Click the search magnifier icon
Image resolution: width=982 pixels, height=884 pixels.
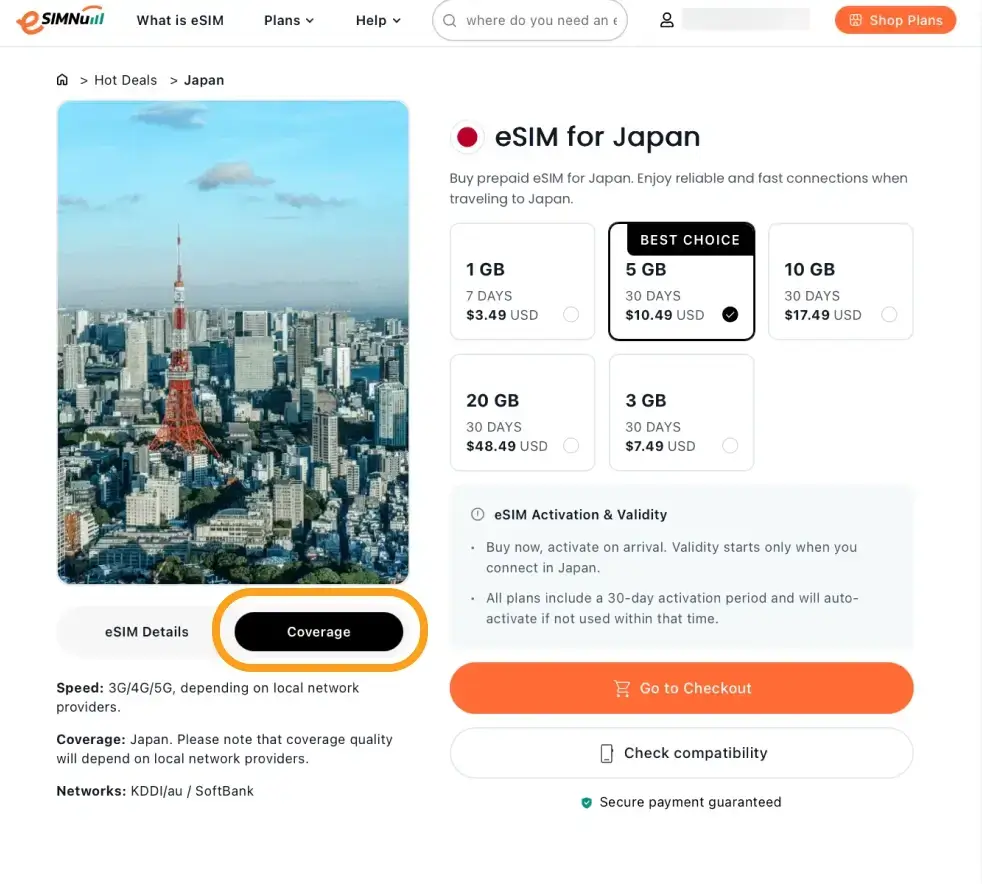[x=450, y=21]
